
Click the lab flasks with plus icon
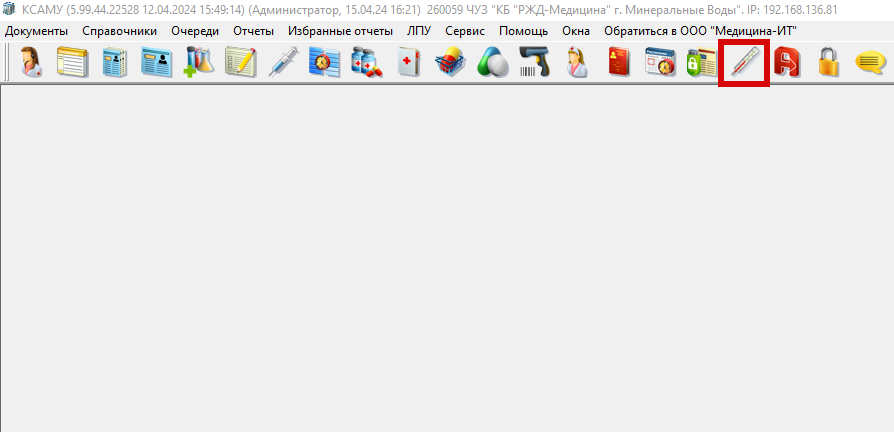[x=199, y=65]
